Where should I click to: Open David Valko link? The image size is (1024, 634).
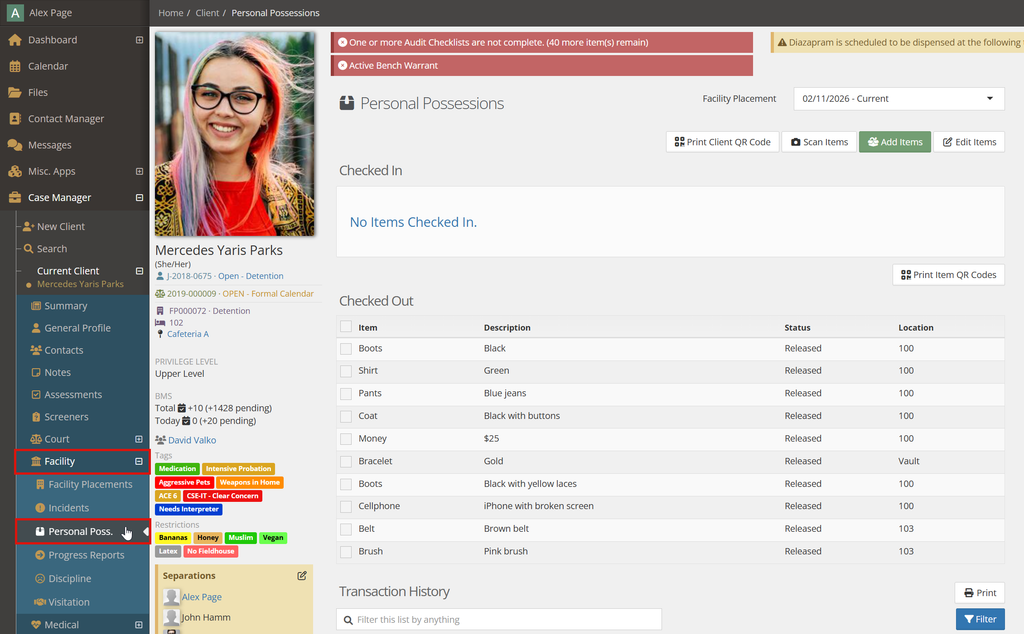coord(192,440)
